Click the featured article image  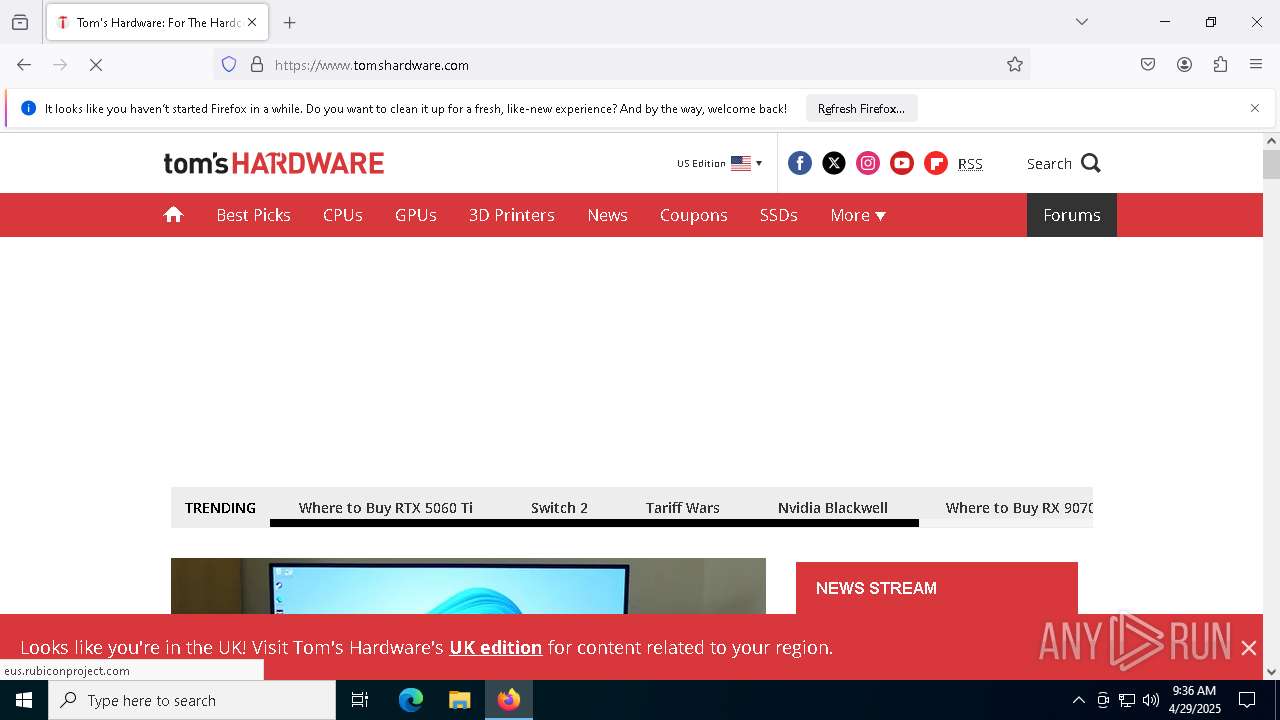pos(468,586)
